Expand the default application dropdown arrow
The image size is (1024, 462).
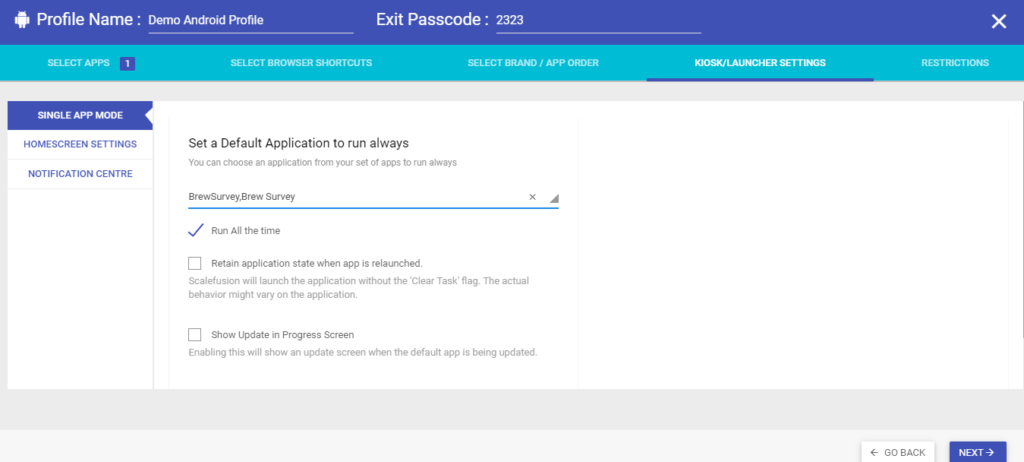coord(553,199)
